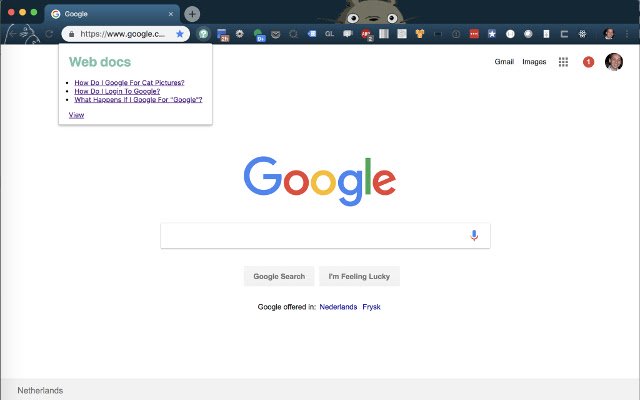Open What Happens If I Google For Google
The width and height of the screenshot is (640, 400).
(x=138, y=100)
